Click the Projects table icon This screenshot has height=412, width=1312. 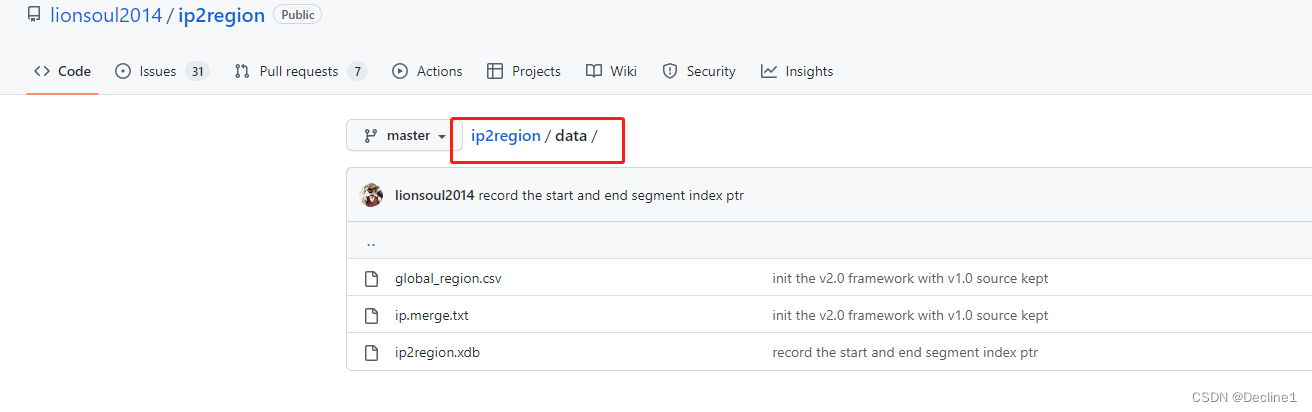point(495,71)
